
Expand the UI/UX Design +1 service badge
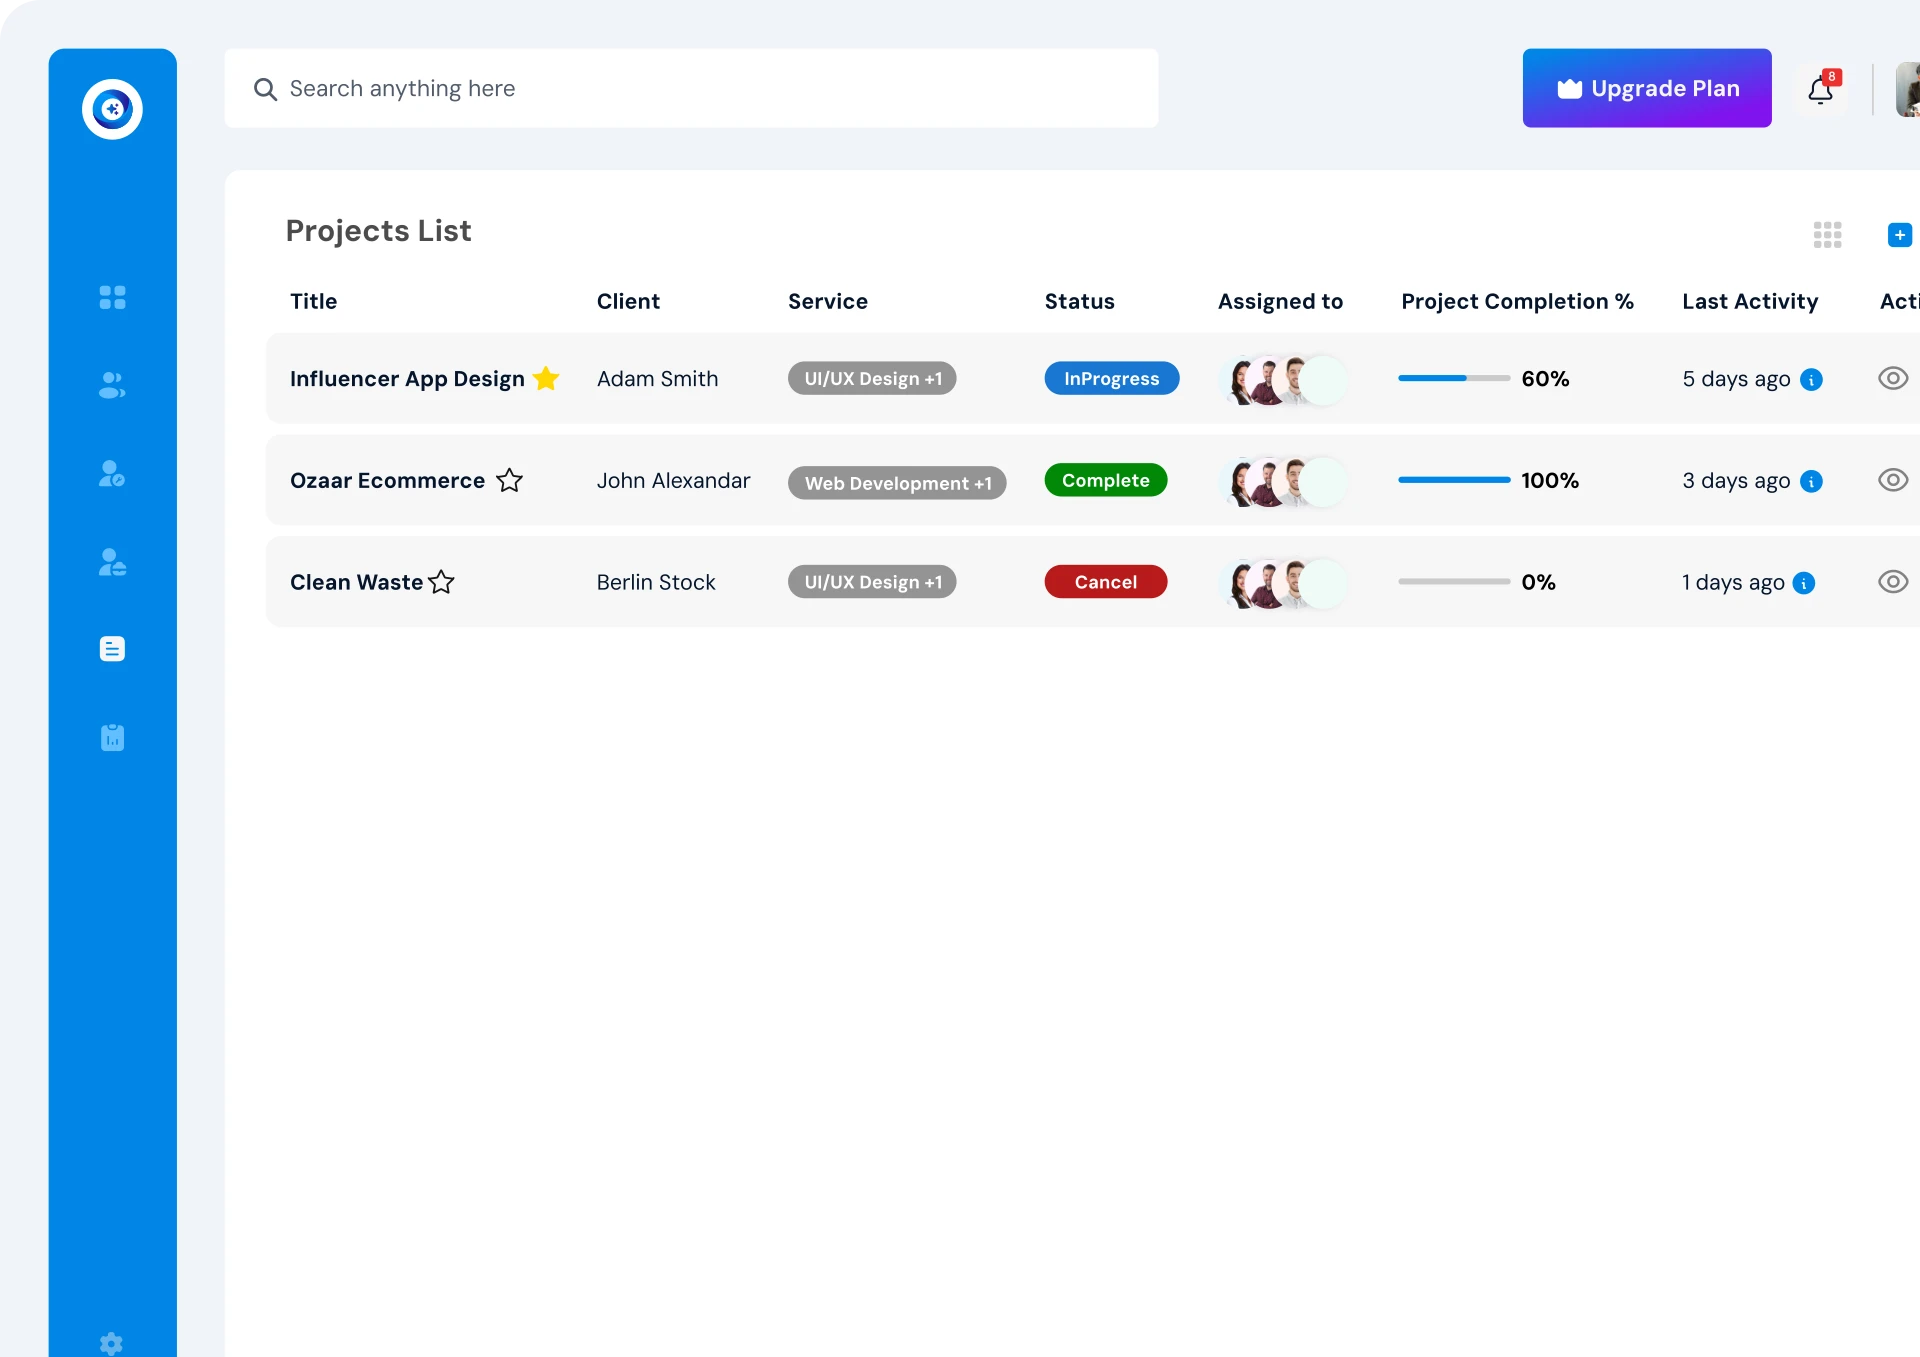(871, 378)
